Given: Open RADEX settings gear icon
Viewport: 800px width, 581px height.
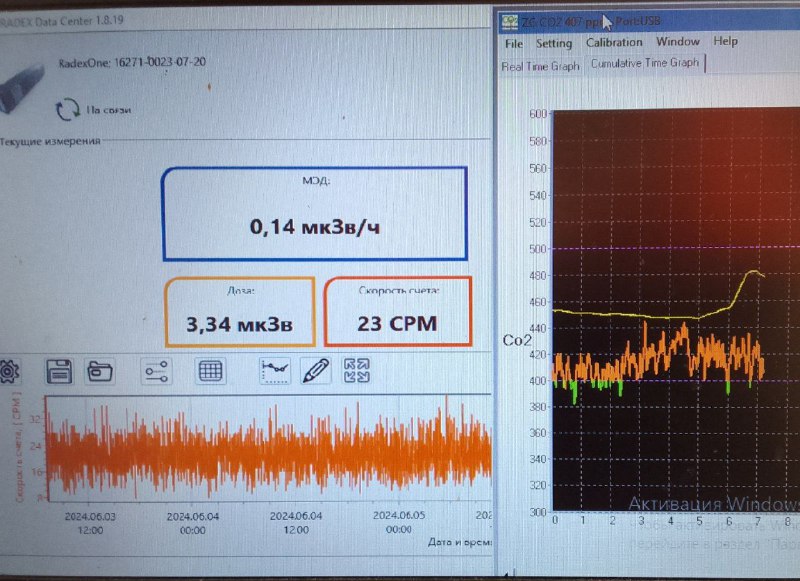Looking at the screenshot, I should coord(9,371).
